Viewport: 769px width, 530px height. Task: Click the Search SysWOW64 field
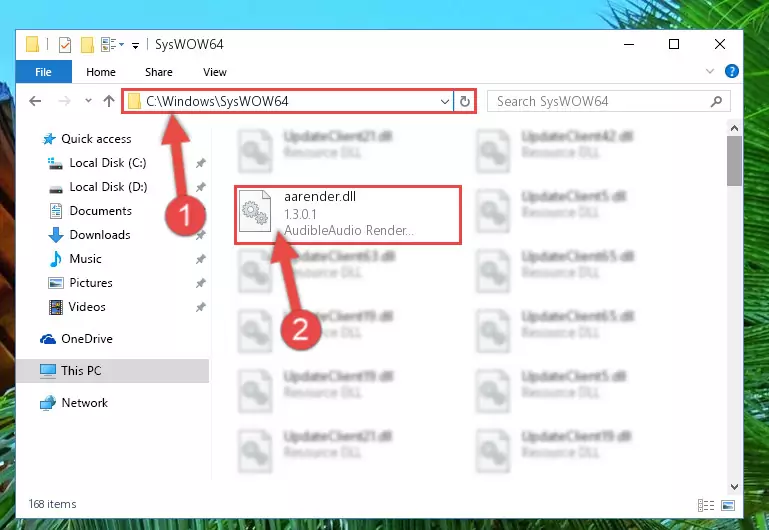(x=608, y=101)
